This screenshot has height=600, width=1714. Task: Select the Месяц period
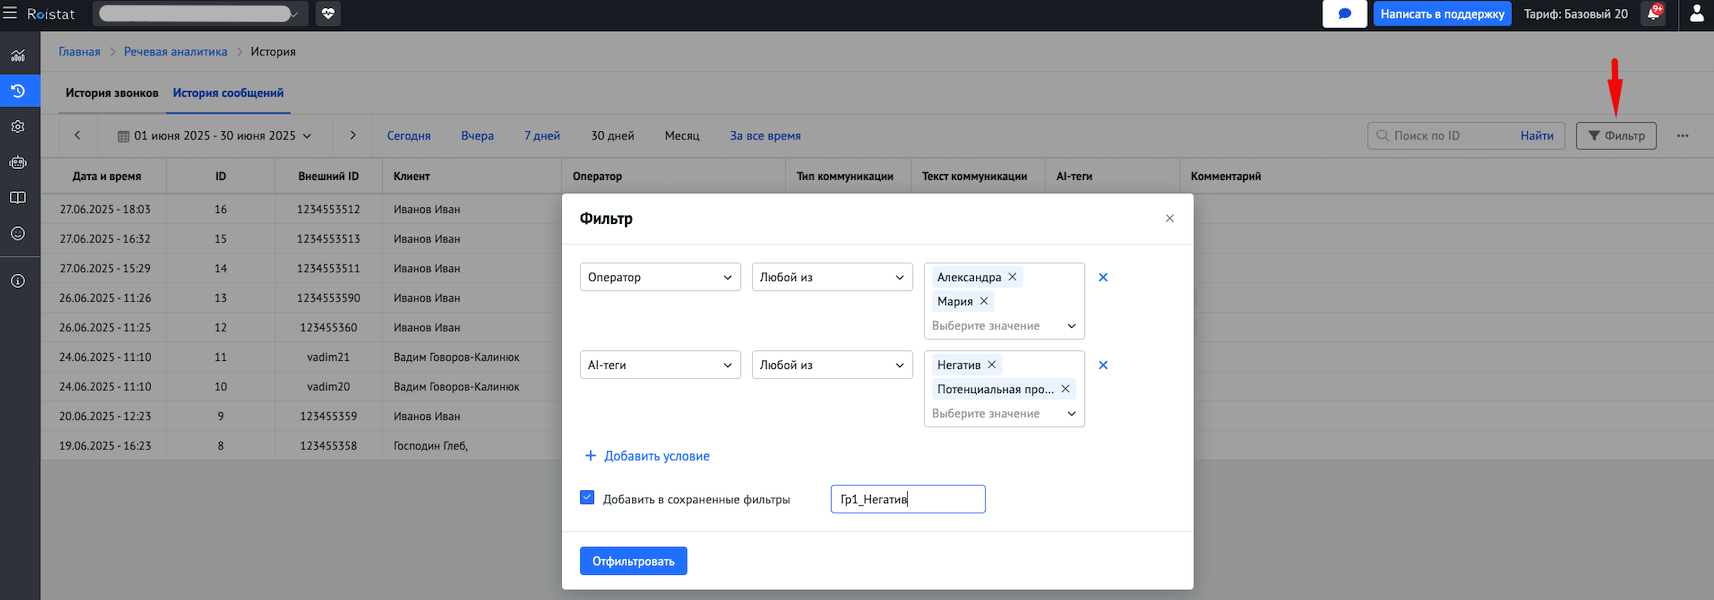pyautogui.click(x=682, y=136)
